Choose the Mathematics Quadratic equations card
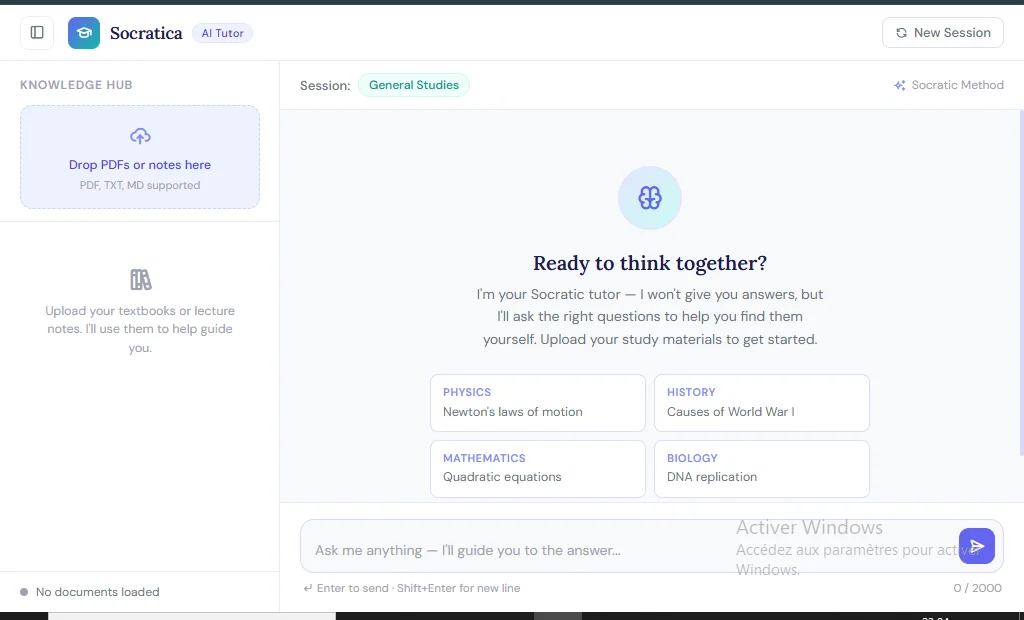Screen dimensions: 1024x620 coord(537,468)
